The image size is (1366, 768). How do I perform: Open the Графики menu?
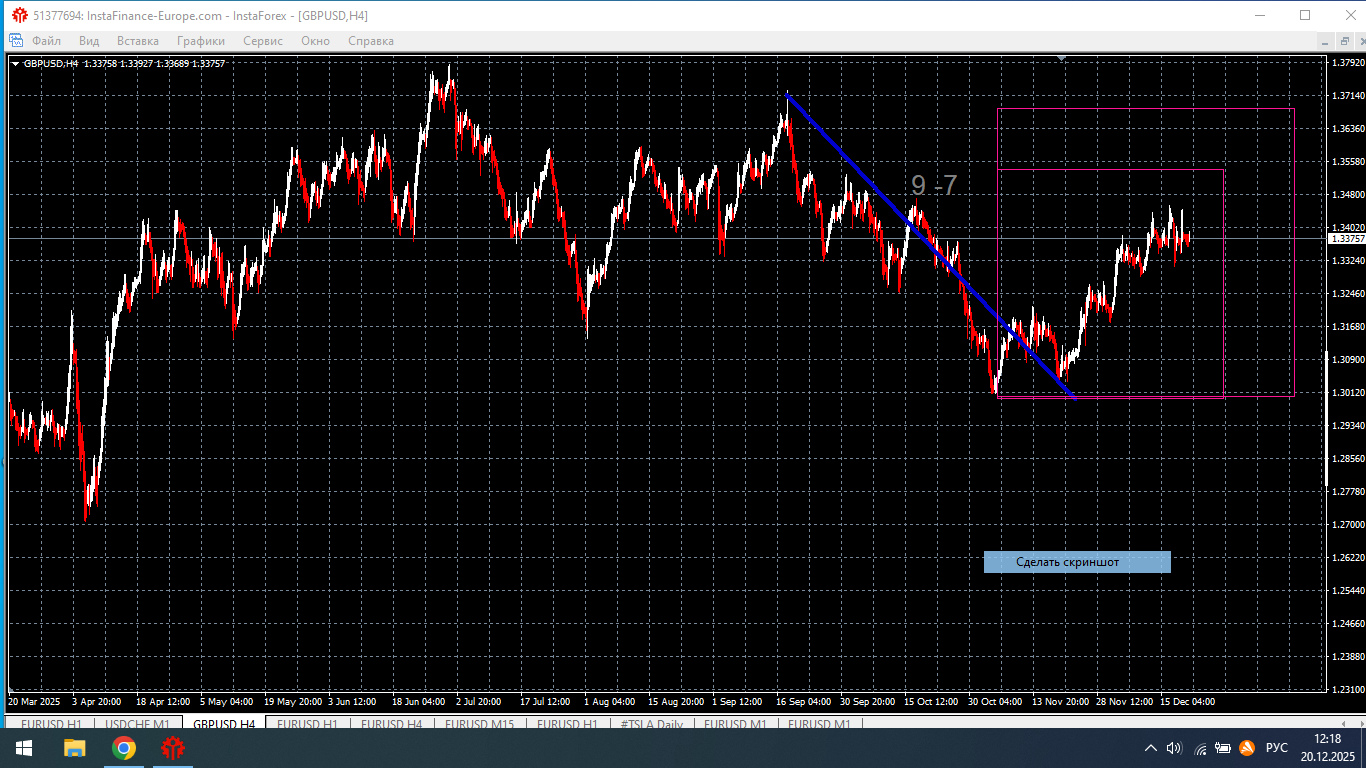[201, 41]
